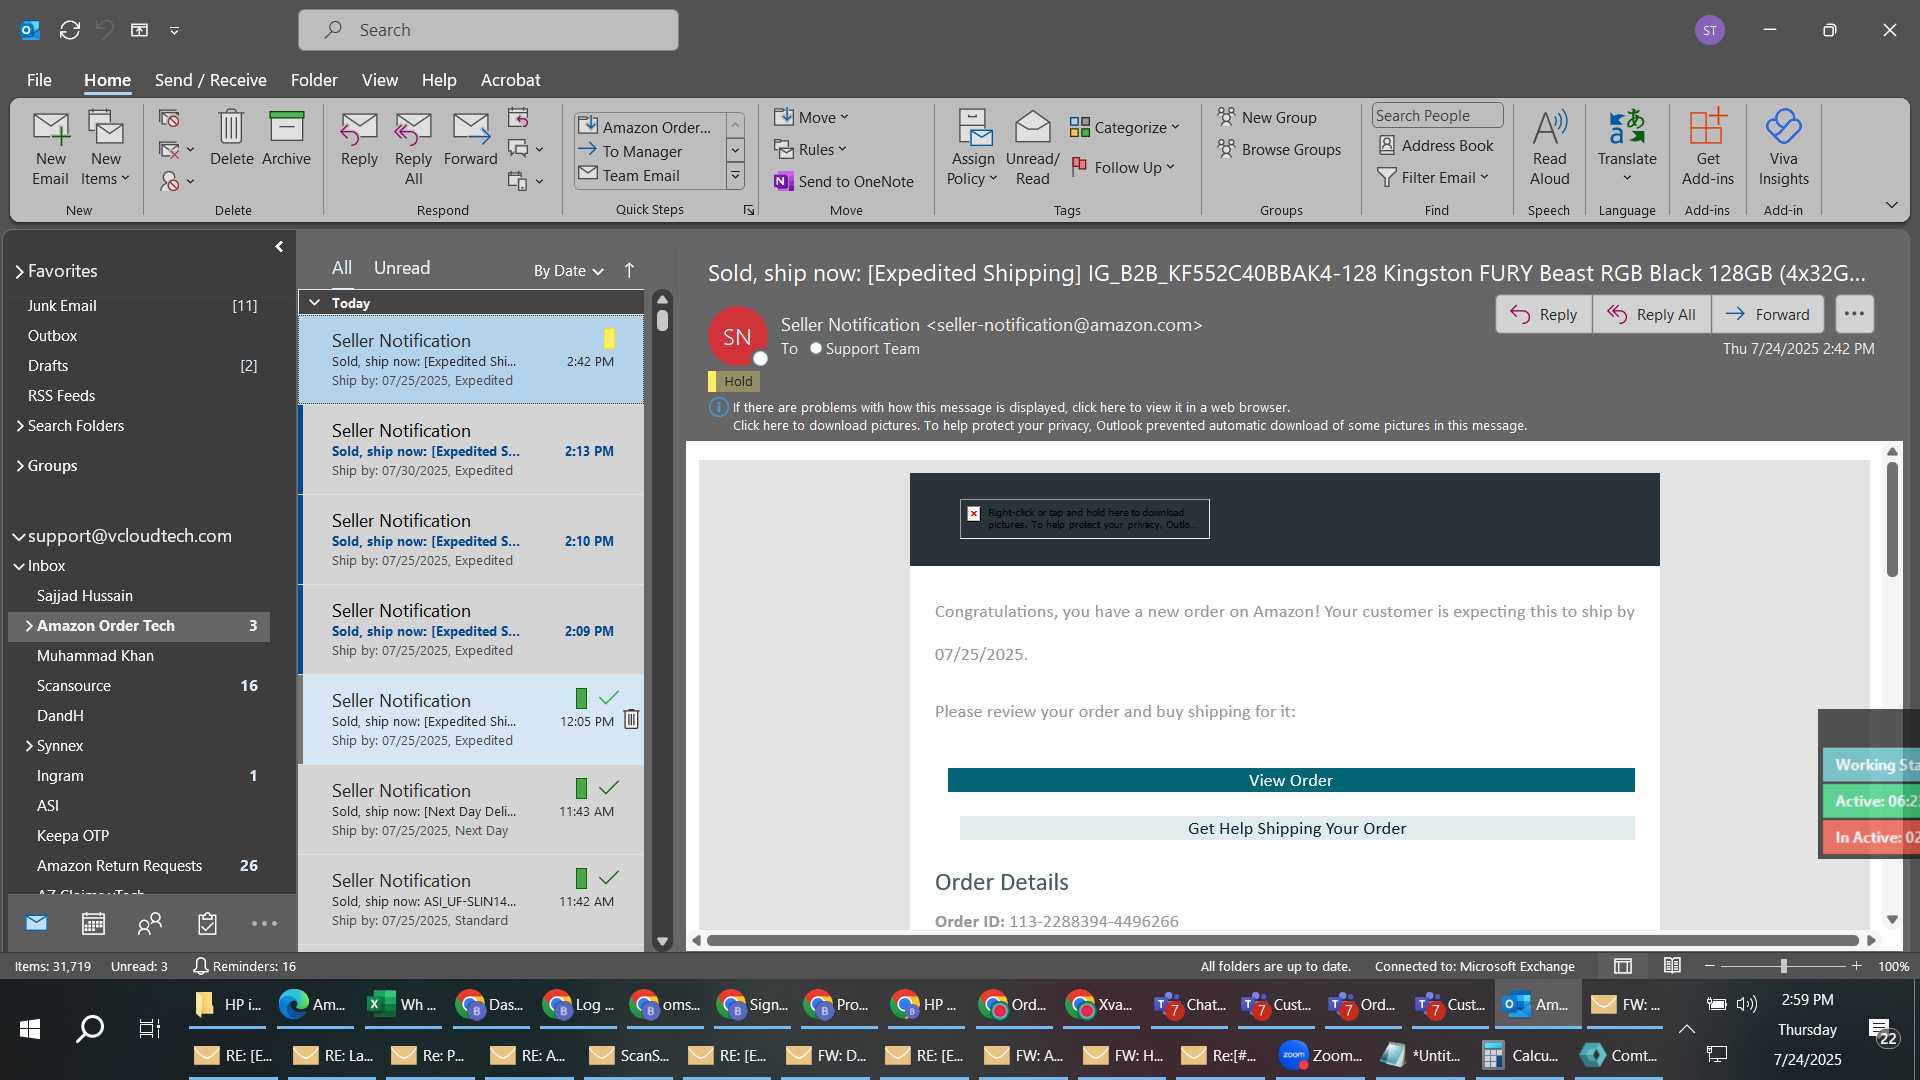Screen dimensions: 1920x1080
Task: Toggle Unread/Read status
Action: [1032, 148]
